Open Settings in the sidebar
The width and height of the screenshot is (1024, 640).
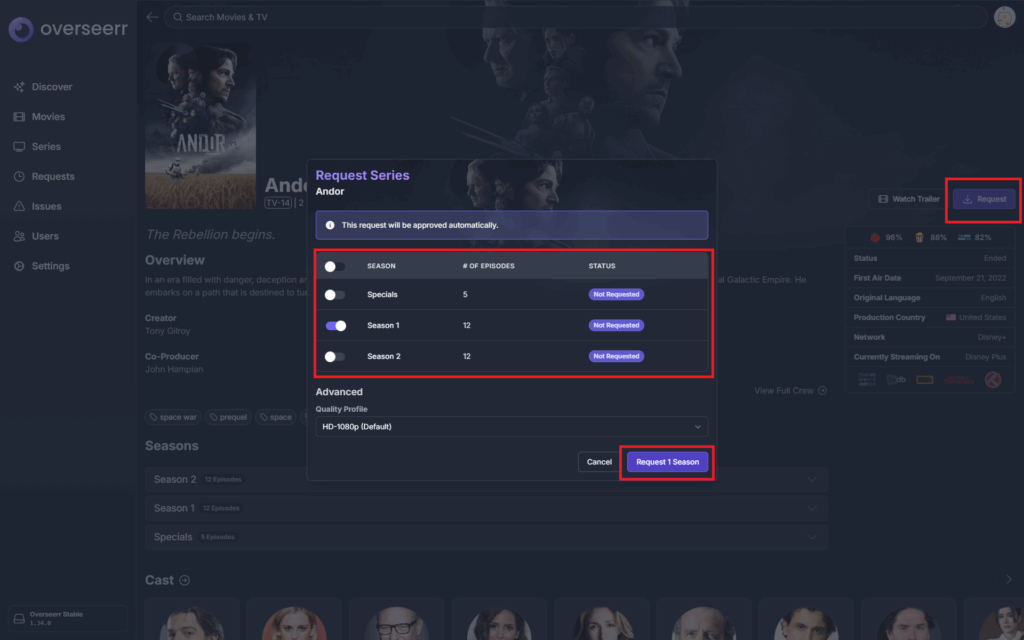42,266
